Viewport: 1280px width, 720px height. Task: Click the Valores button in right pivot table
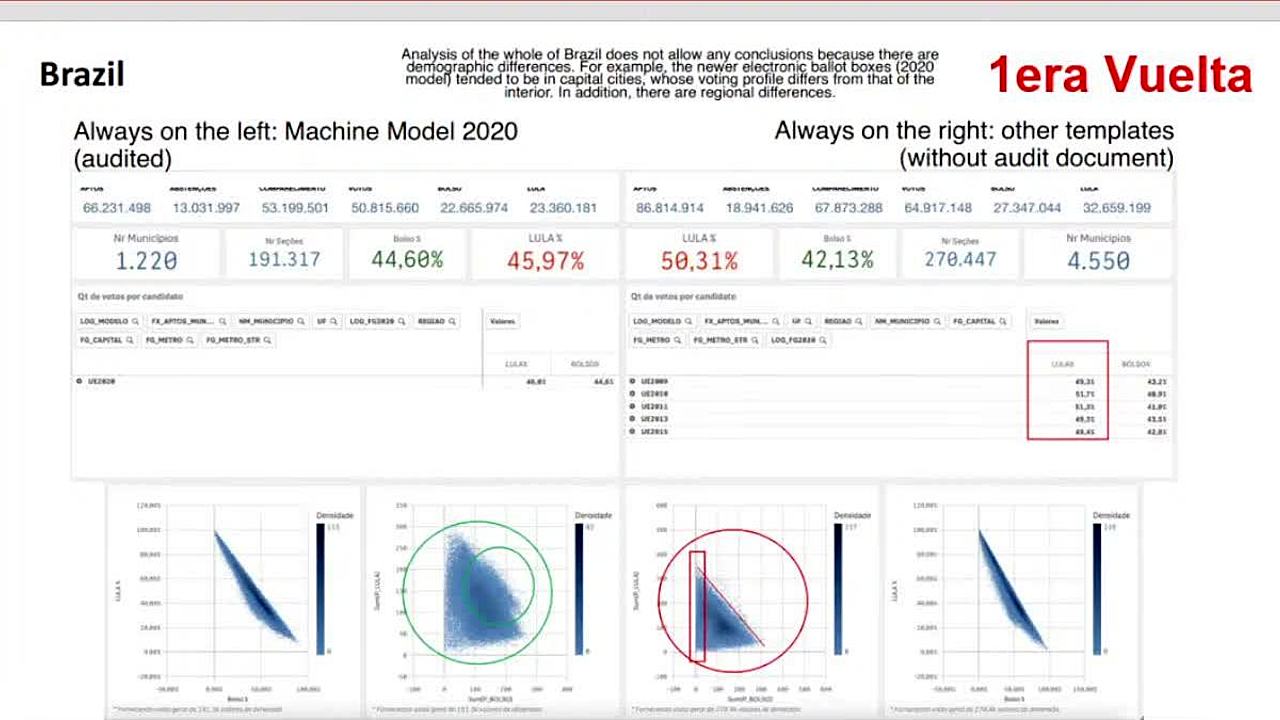[x=1046, y=322]
